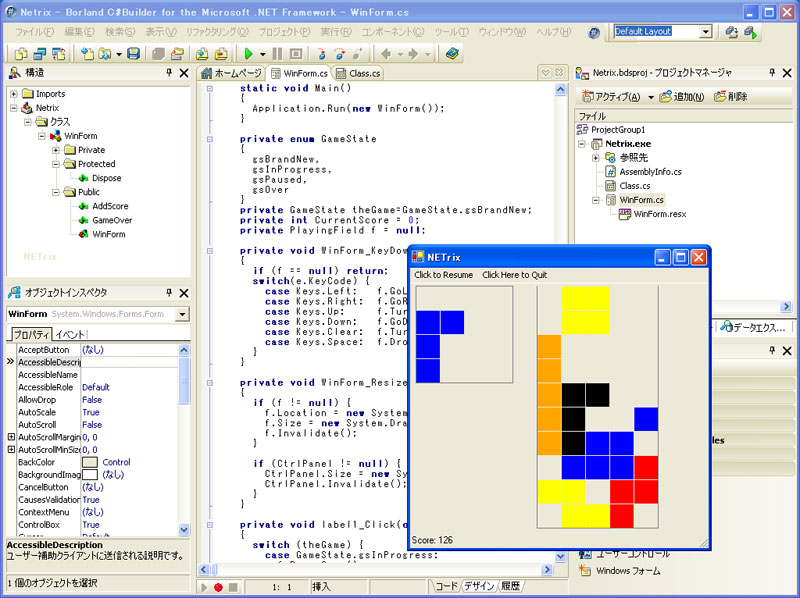Expand the Private folder in structure tree

(x=56, y=150)
